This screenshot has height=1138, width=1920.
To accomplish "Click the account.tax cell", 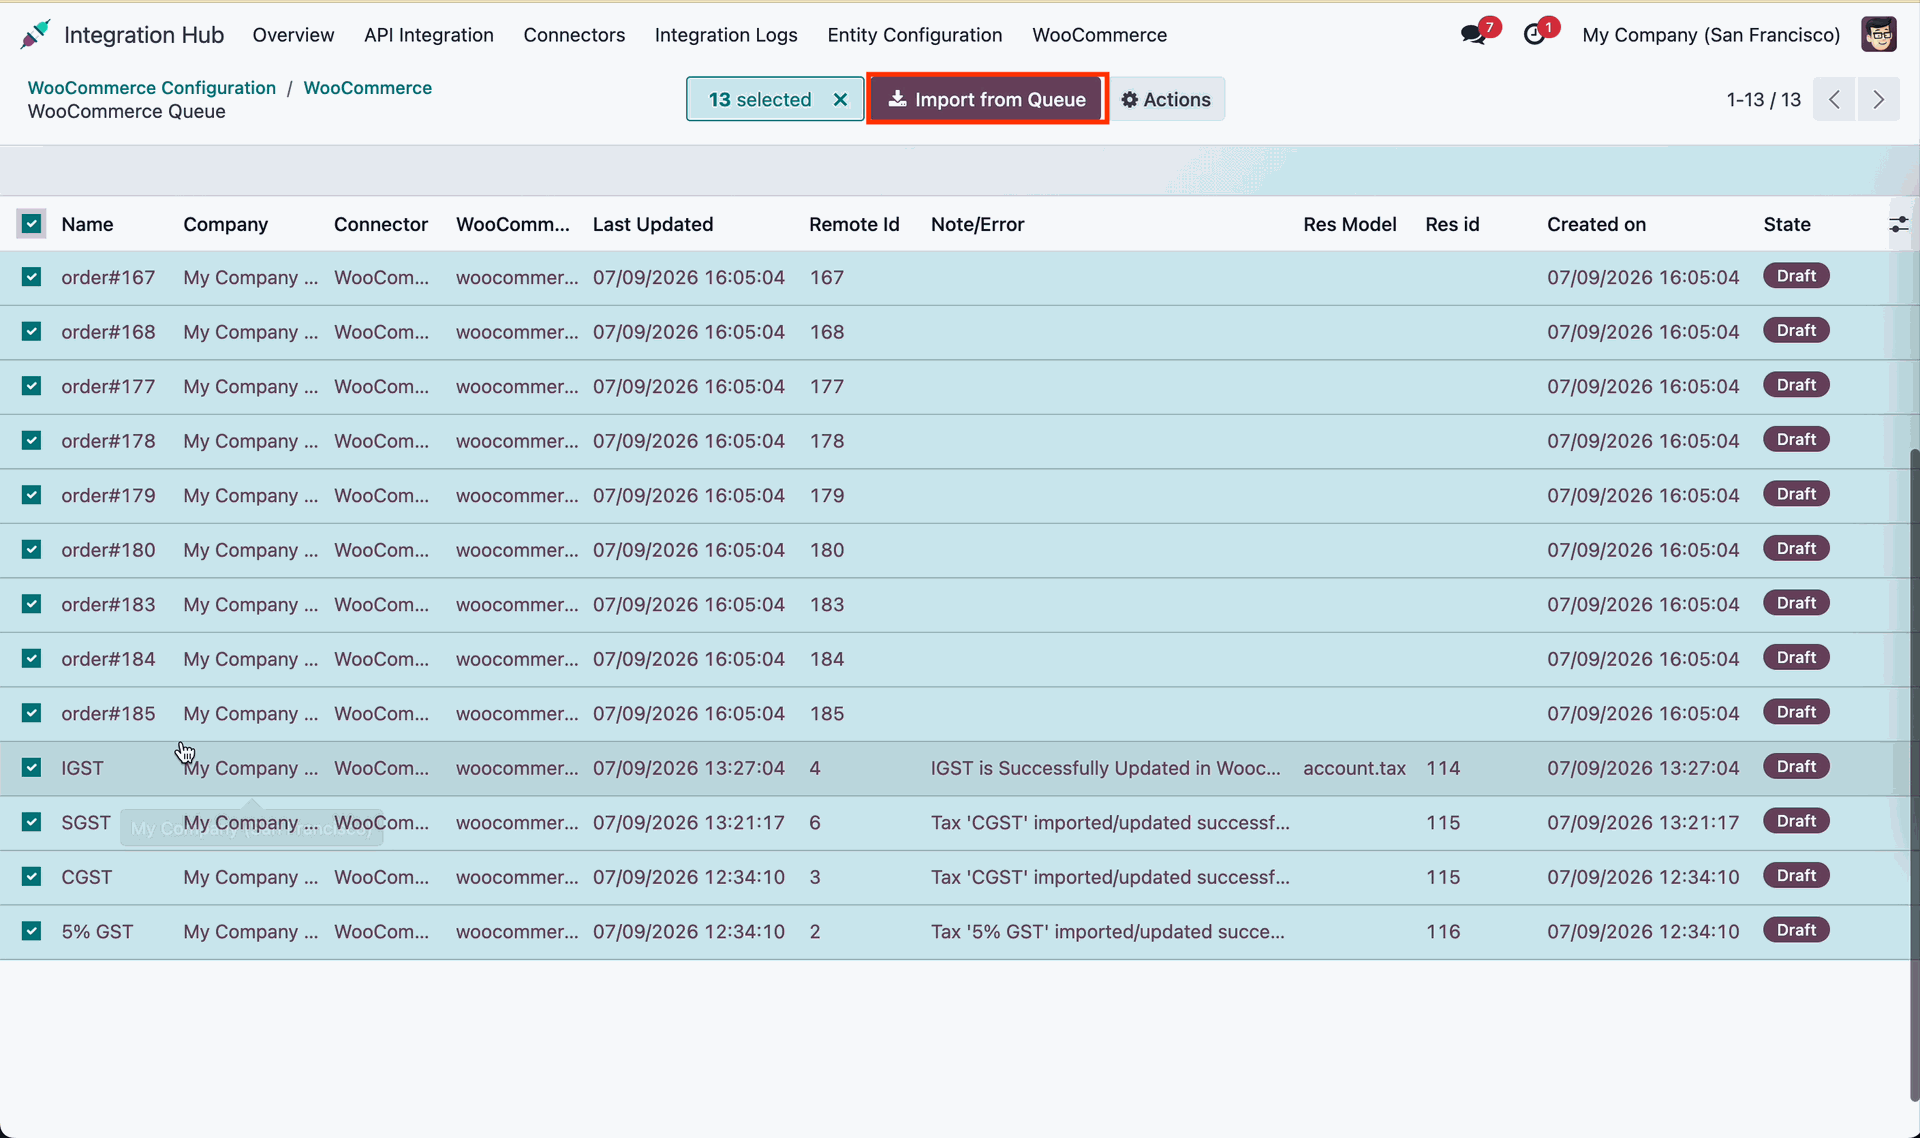I will [x=1354, y=767].
